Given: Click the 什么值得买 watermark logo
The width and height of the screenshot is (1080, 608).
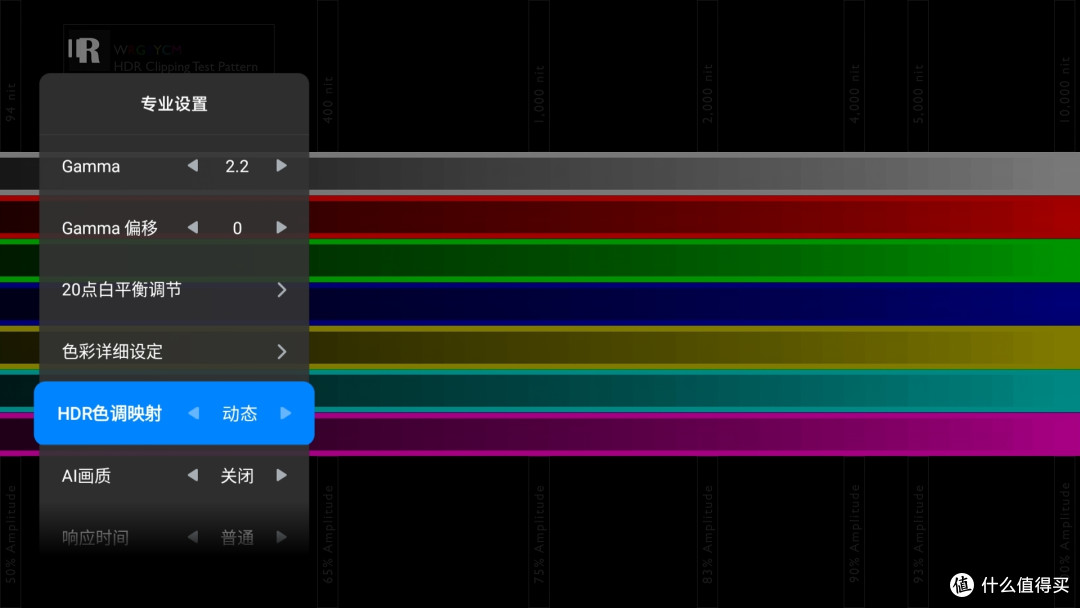Looking at the screenshot, I should click(x=1010, y=584).
